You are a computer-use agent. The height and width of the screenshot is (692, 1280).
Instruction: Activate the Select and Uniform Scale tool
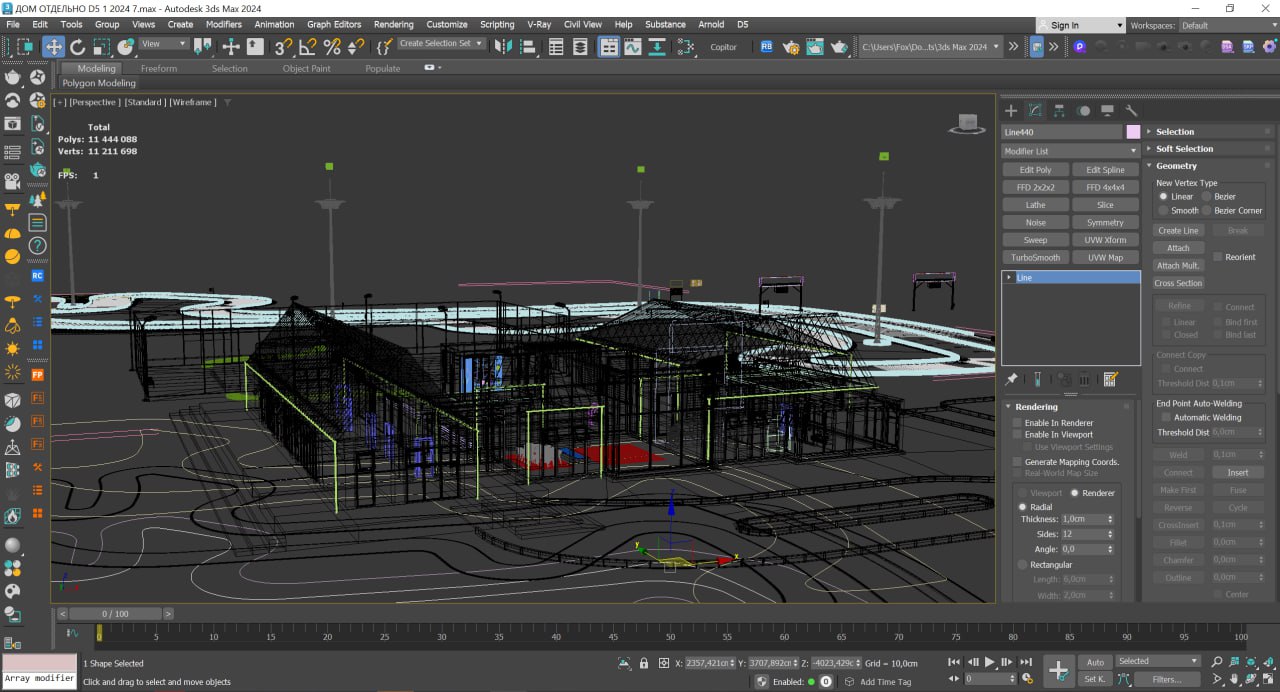tap(101, 46)
